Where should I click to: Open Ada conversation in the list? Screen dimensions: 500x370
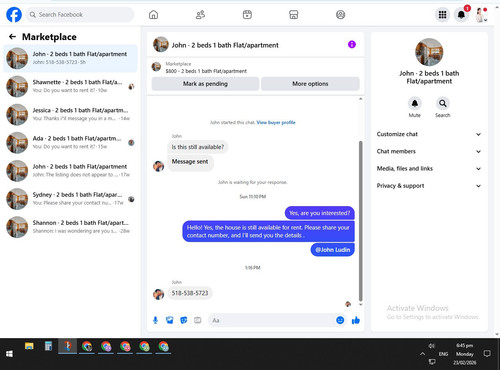pos(70,143)
